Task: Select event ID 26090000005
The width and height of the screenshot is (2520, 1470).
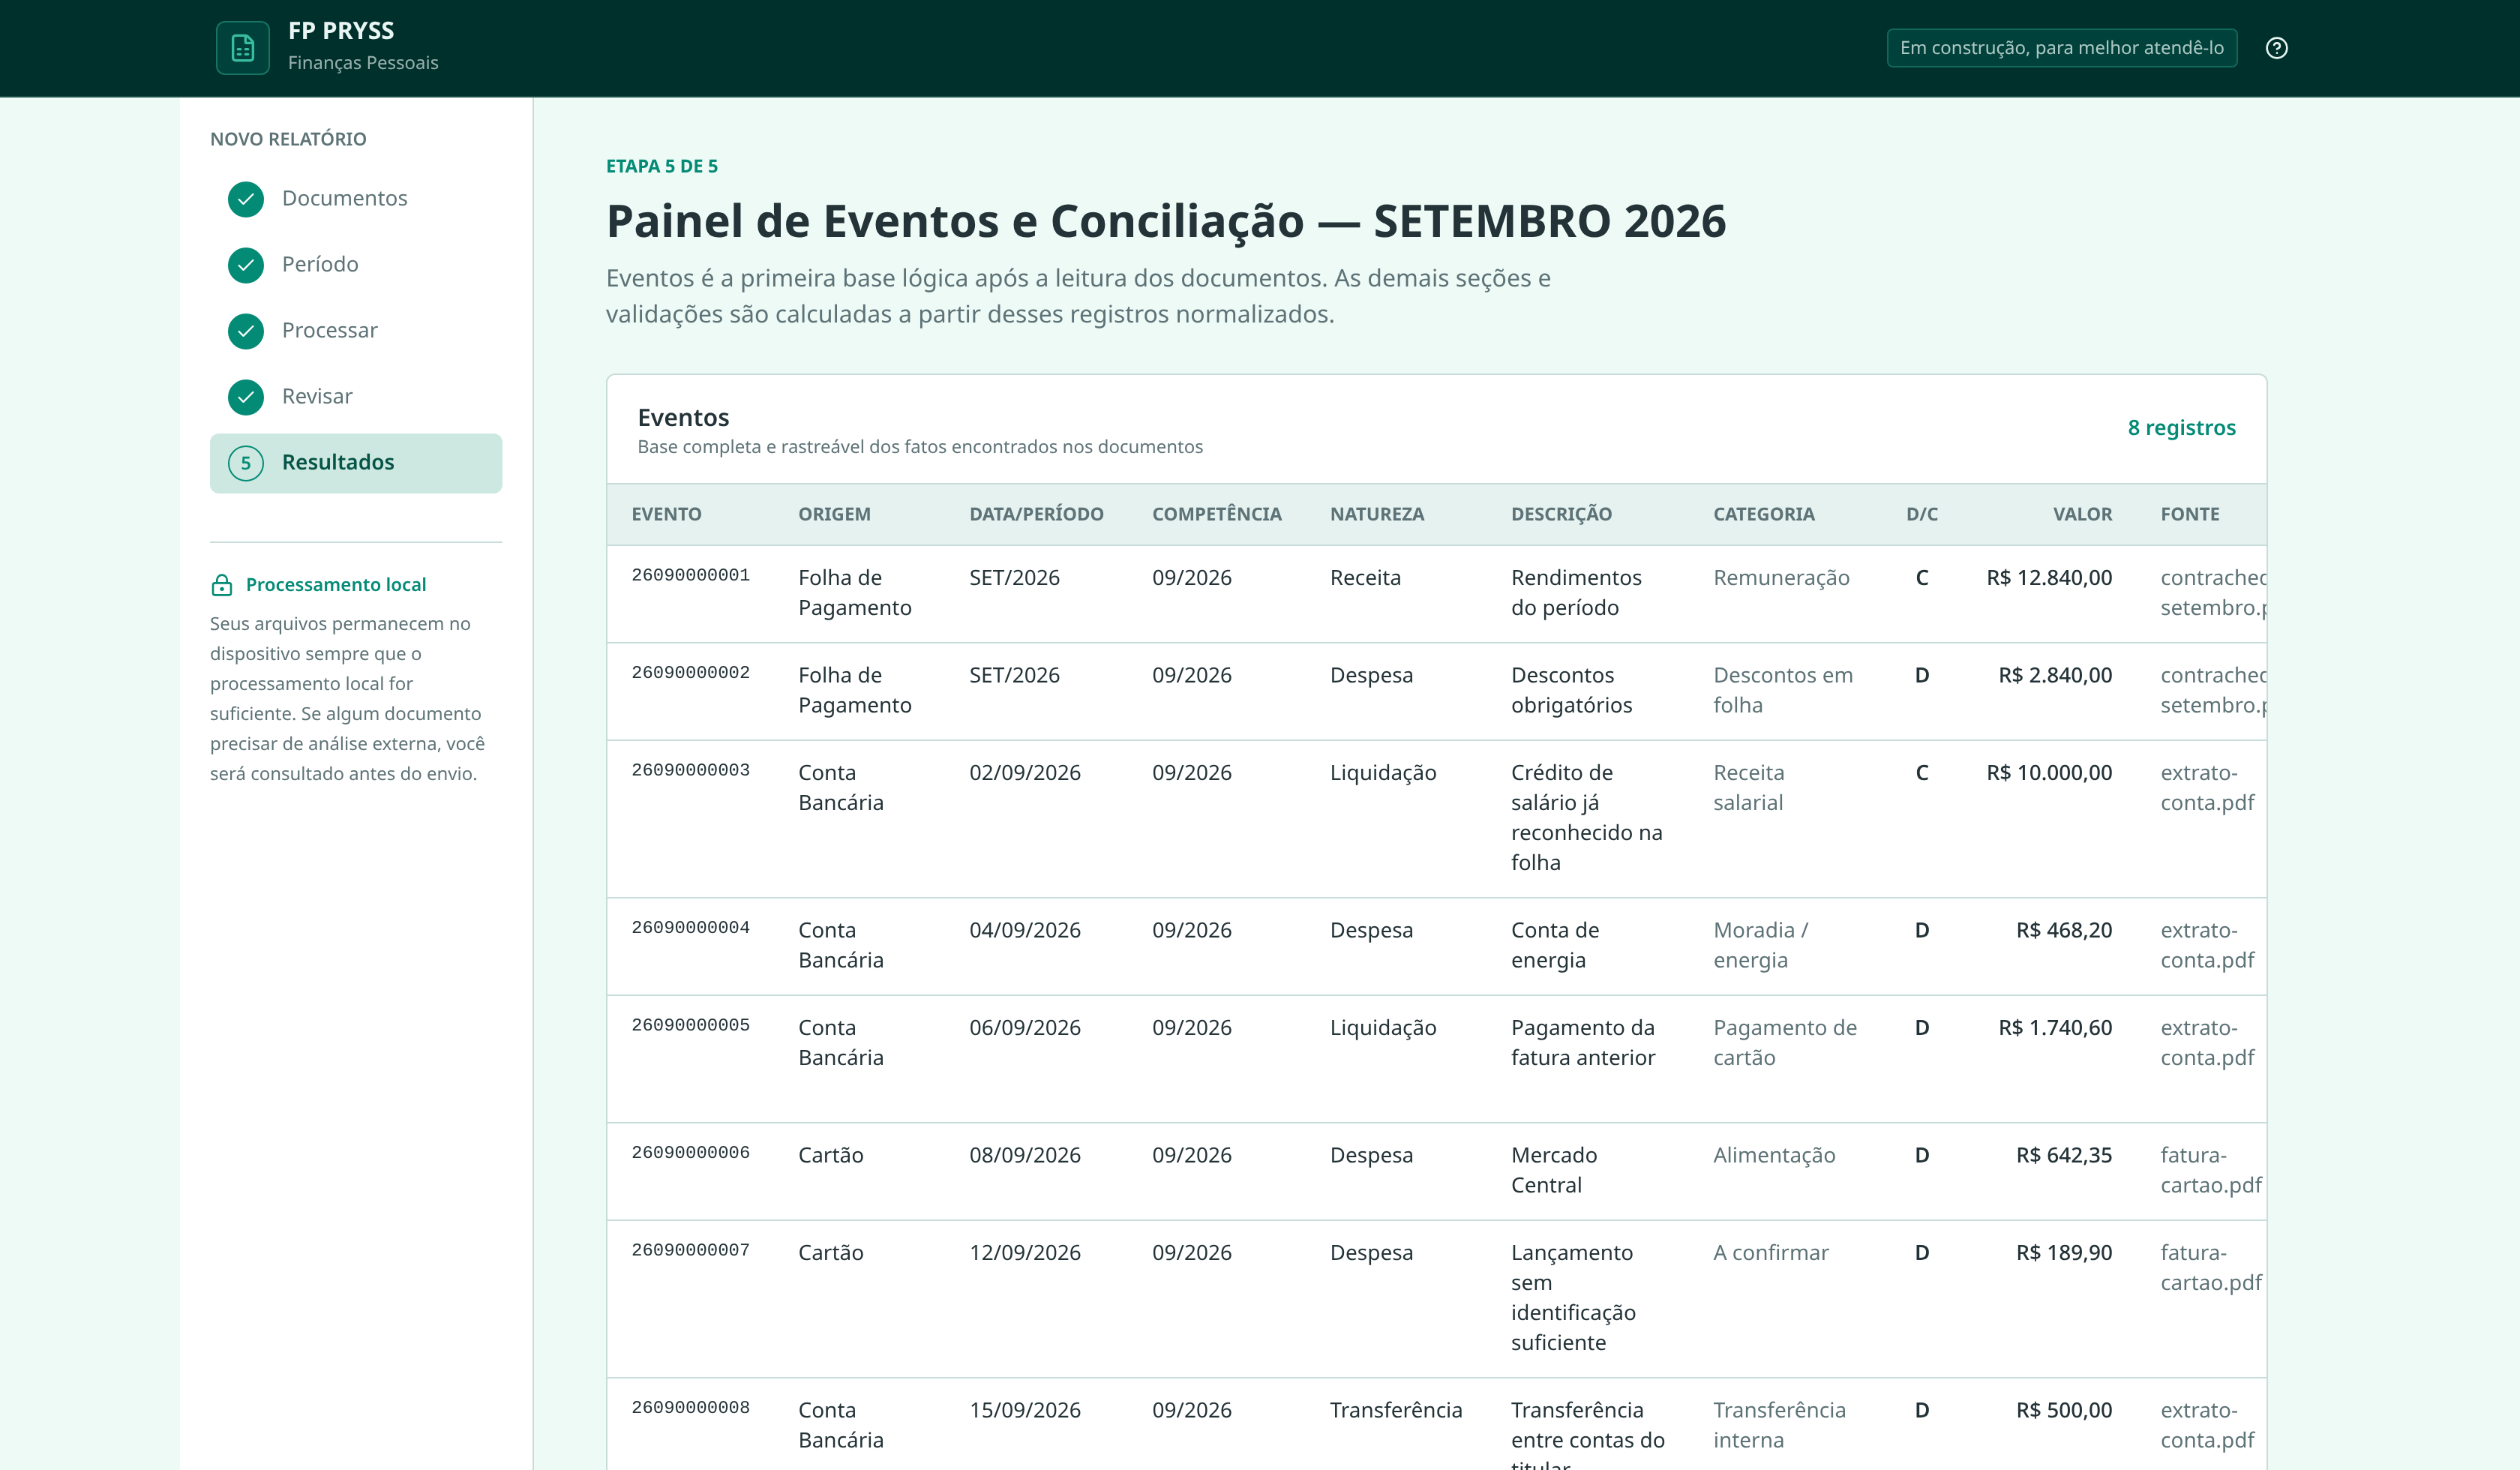Action: pyautogui.click(x=690, y=1025)
